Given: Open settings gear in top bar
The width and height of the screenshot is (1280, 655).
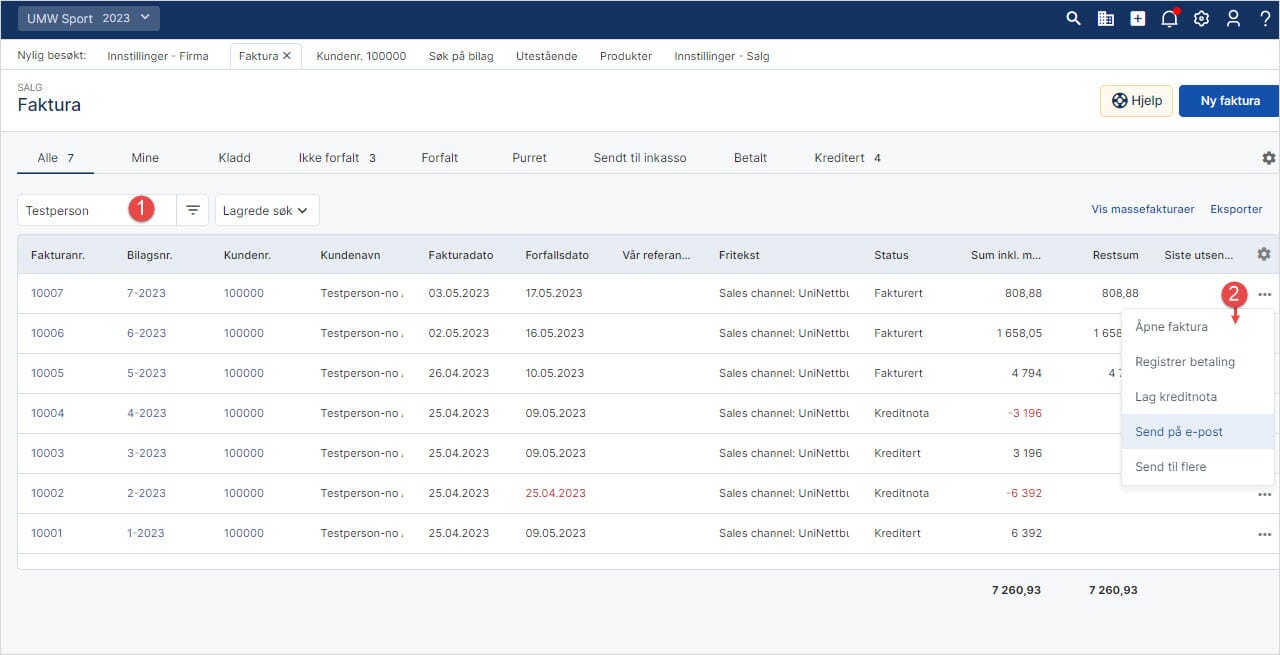Looking at the screenshot, I should (x=1201, y=18).
